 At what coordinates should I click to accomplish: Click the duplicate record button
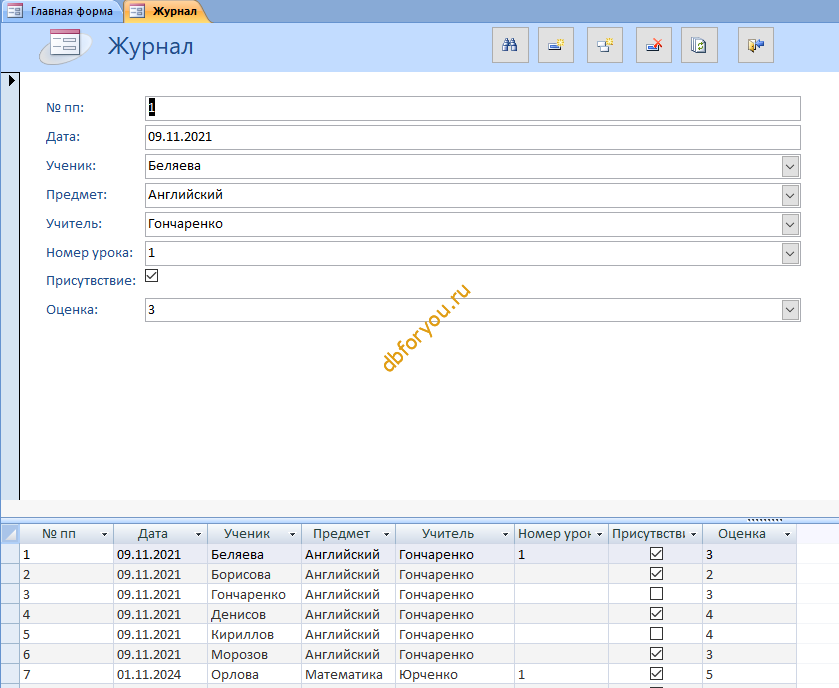605,45
